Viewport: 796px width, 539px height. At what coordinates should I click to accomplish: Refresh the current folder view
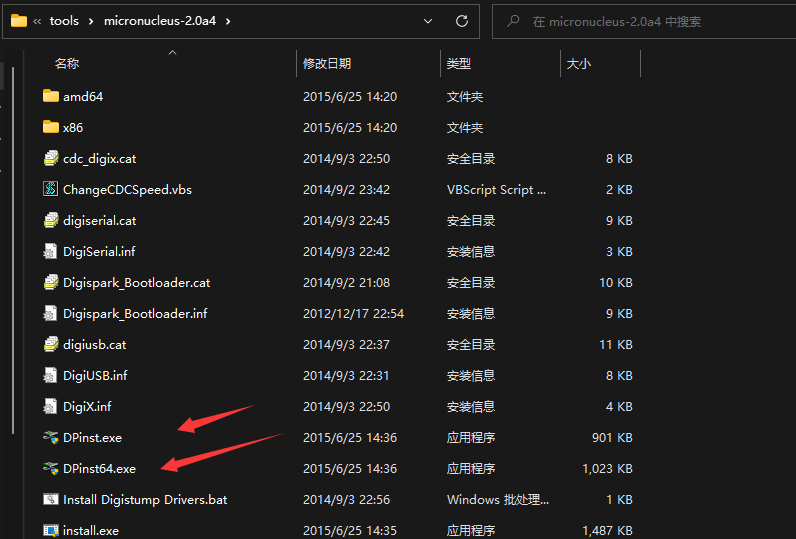[461, 21]
